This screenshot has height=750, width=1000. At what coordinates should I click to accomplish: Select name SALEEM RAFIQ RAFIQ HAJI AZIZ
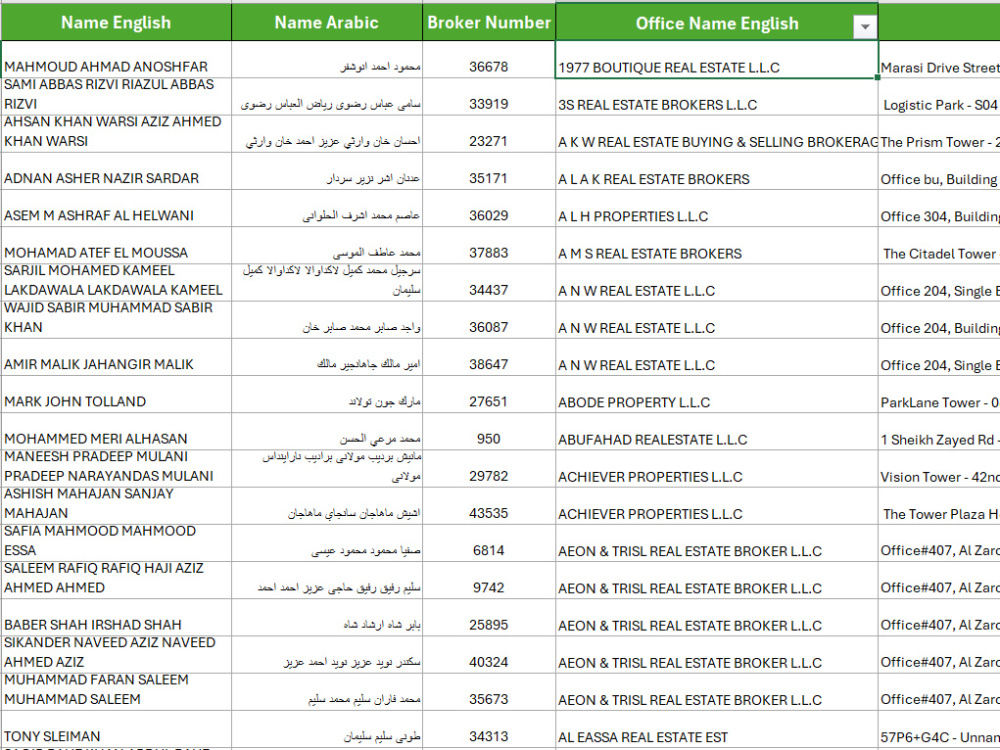pos(116,580)
